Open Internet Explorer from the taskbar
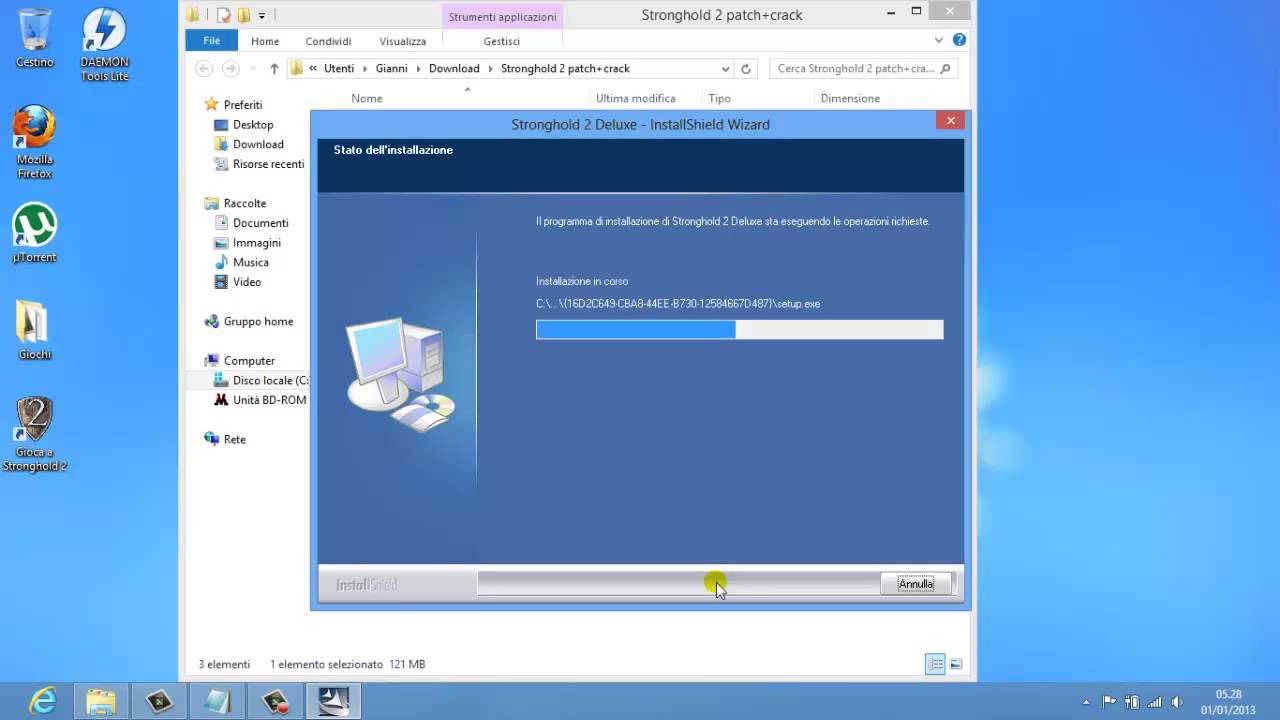The height and width of the screenshot is (720, 1280). (43, 701)
